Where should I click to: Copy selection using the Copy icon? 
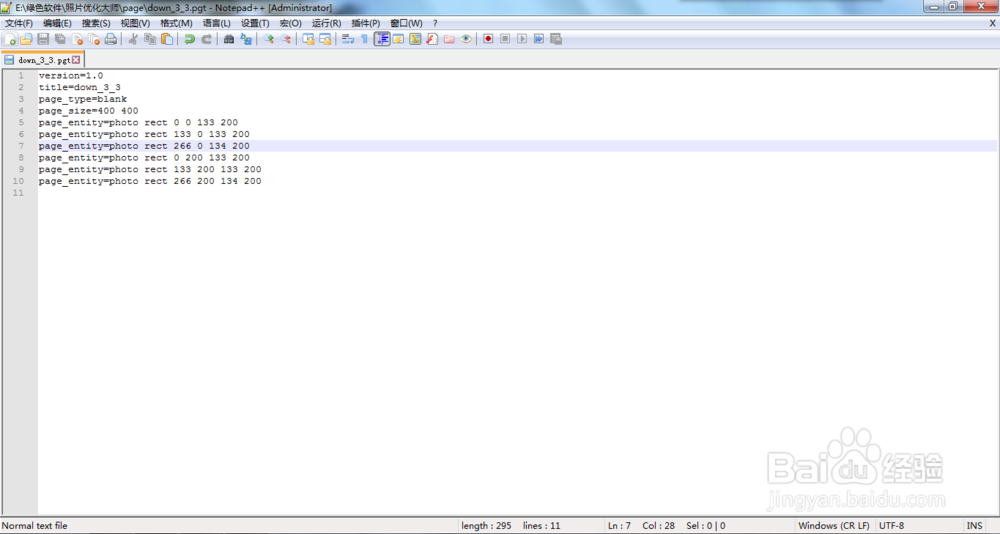(150, 39)
